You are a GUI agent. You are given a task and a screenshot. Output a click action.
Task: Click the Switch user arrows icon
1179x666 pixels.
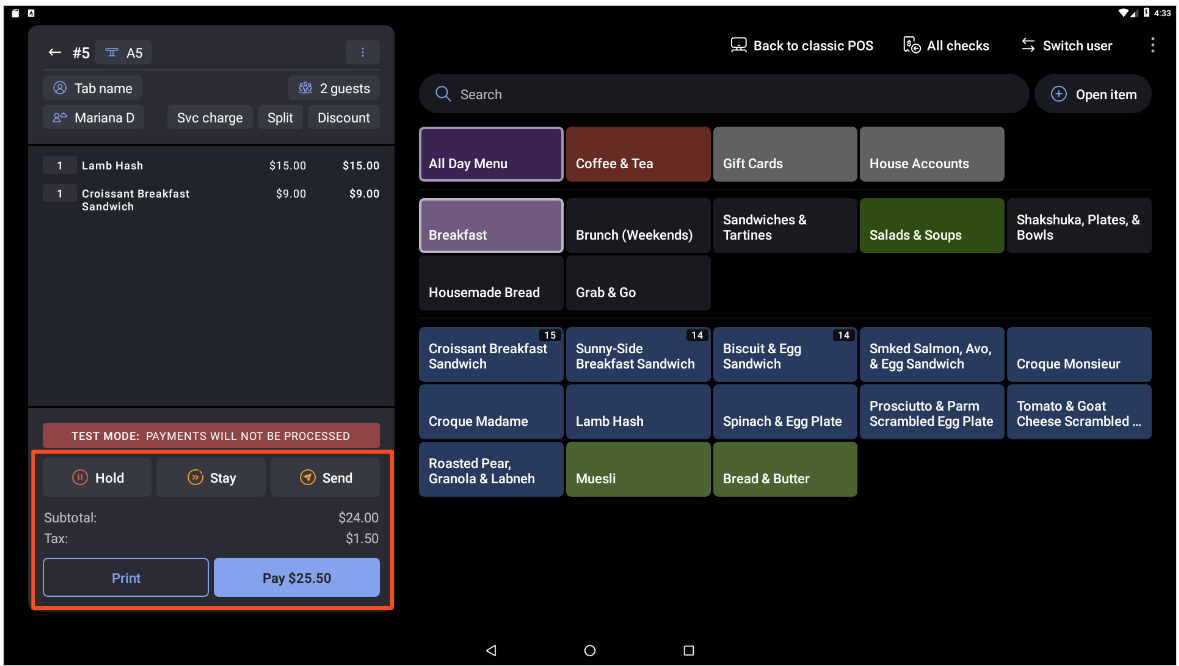(x=1027, y=45)
